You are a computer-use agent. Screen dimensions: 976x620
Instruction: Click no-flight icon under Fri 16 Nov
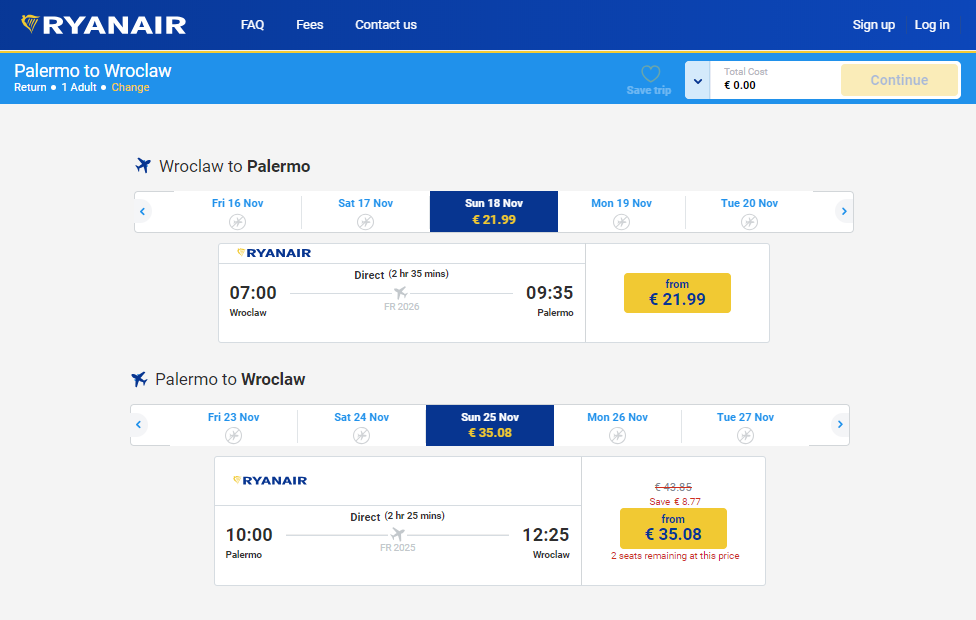237,222
